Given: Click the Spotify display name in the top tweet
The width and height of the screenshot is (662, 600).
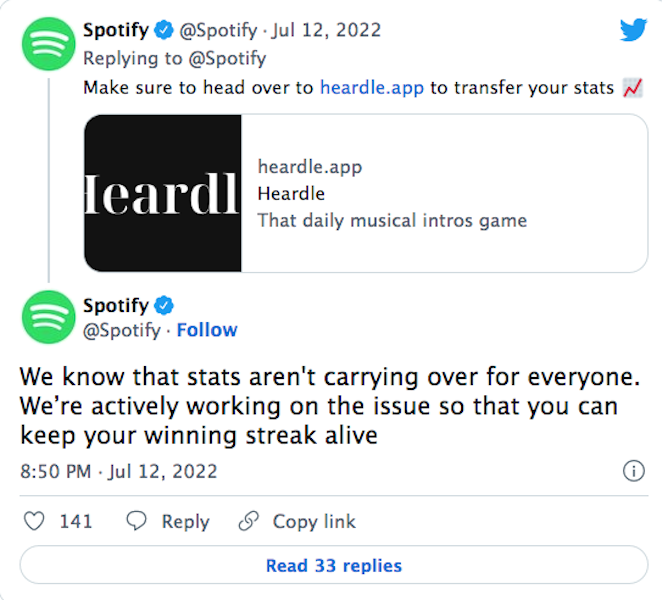Looking at the screenshot, I should (115, 30).
